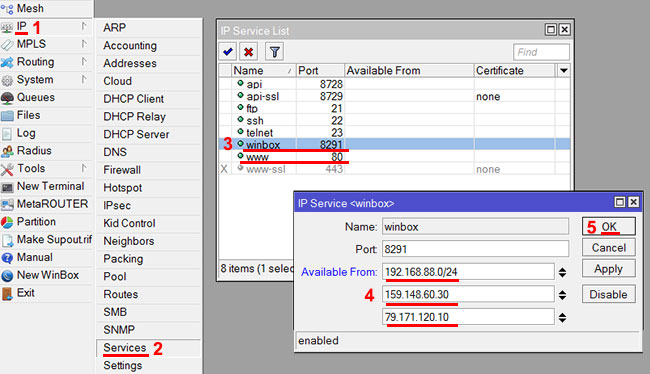Click up/down arrows beside 79.171.120.10

pos(562,318)
